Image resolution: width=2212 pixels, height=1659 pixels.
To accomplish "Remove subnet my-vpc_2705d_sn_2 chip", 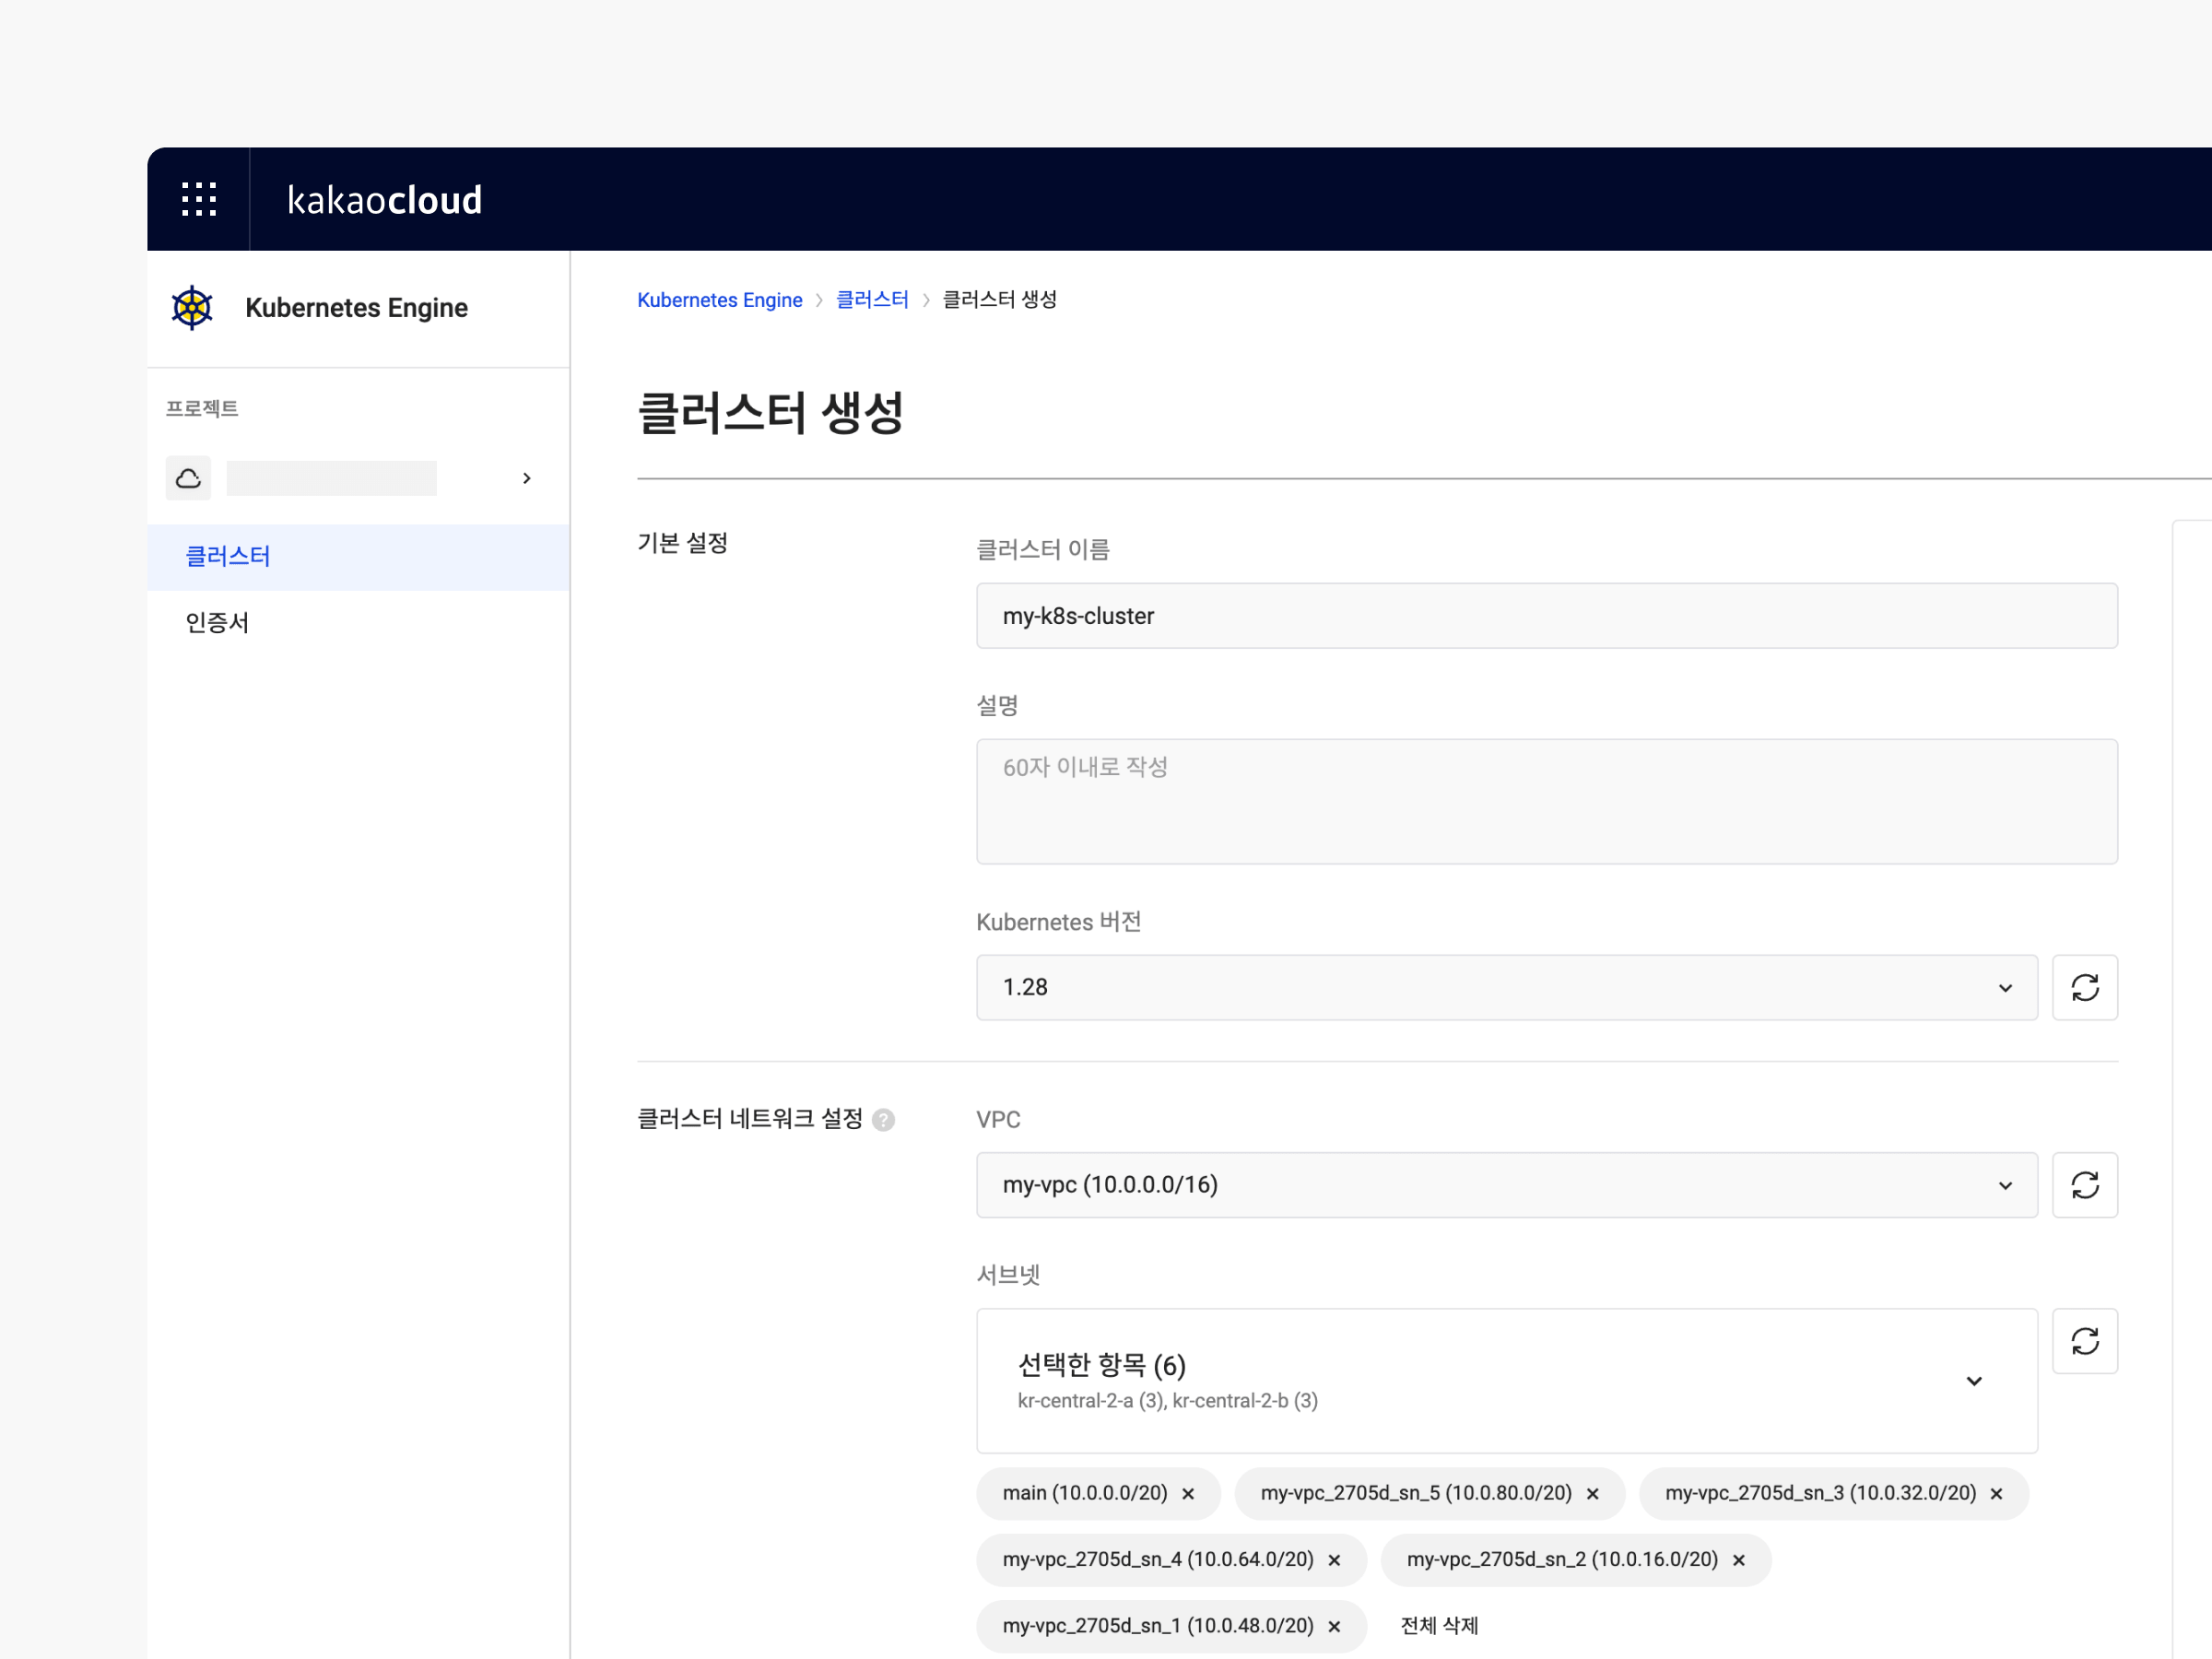I will click(x=1738, y=1559).
